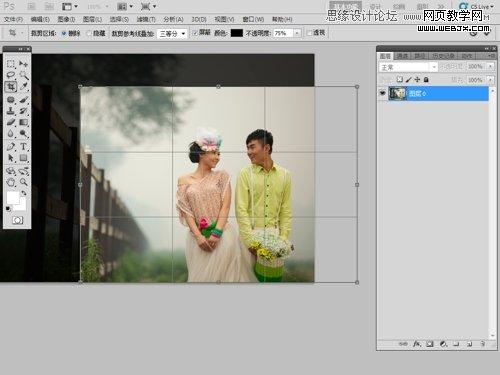This screenshot has height=375, width=500.
Task: Open the layer opacity 100% arrow
Action: (x=491, y=67)
